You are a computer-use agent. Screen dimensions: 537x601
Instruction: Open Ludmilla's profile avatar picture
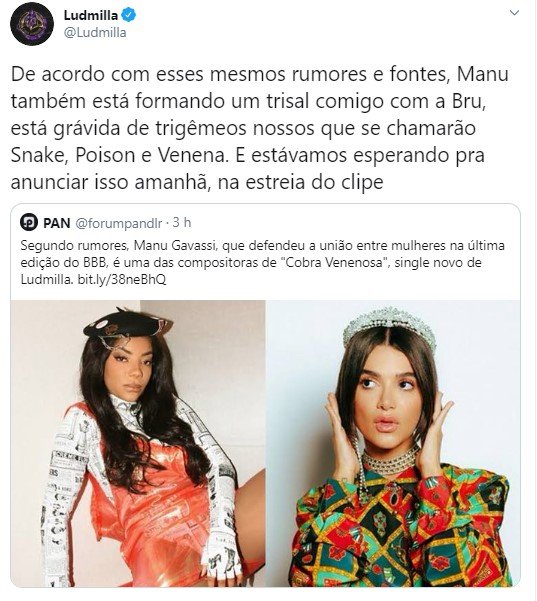pos(32,23)
